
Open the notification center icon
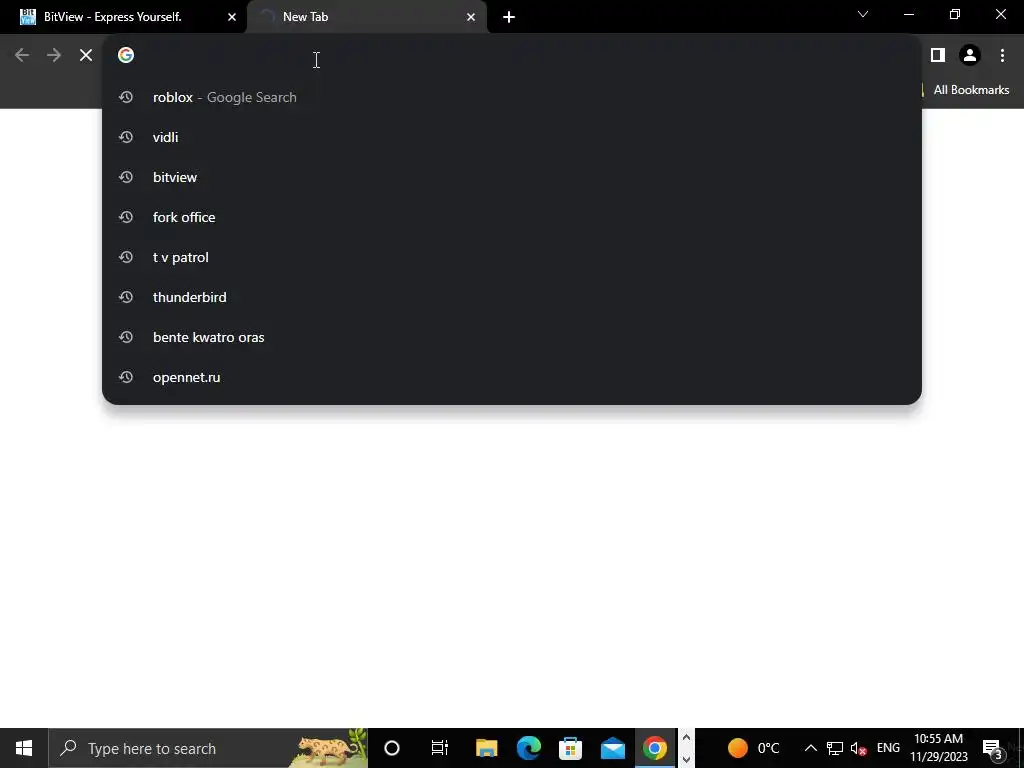pyautogui.click(x=993, y=748)
